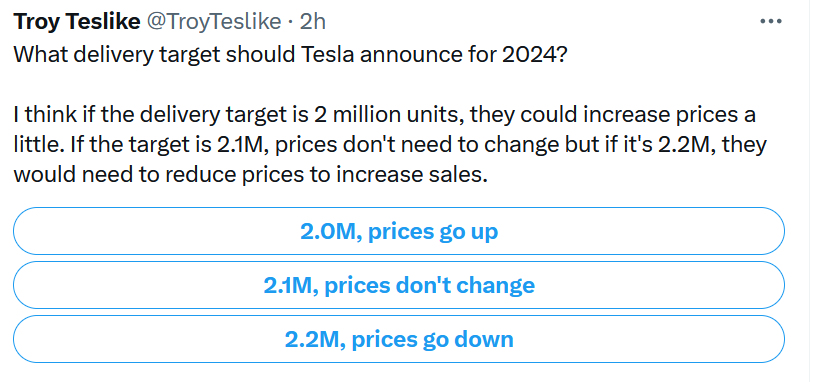Open the grey @TroyTeslike username link
This screenshot has width=813, height=382.
click(215, 22)
